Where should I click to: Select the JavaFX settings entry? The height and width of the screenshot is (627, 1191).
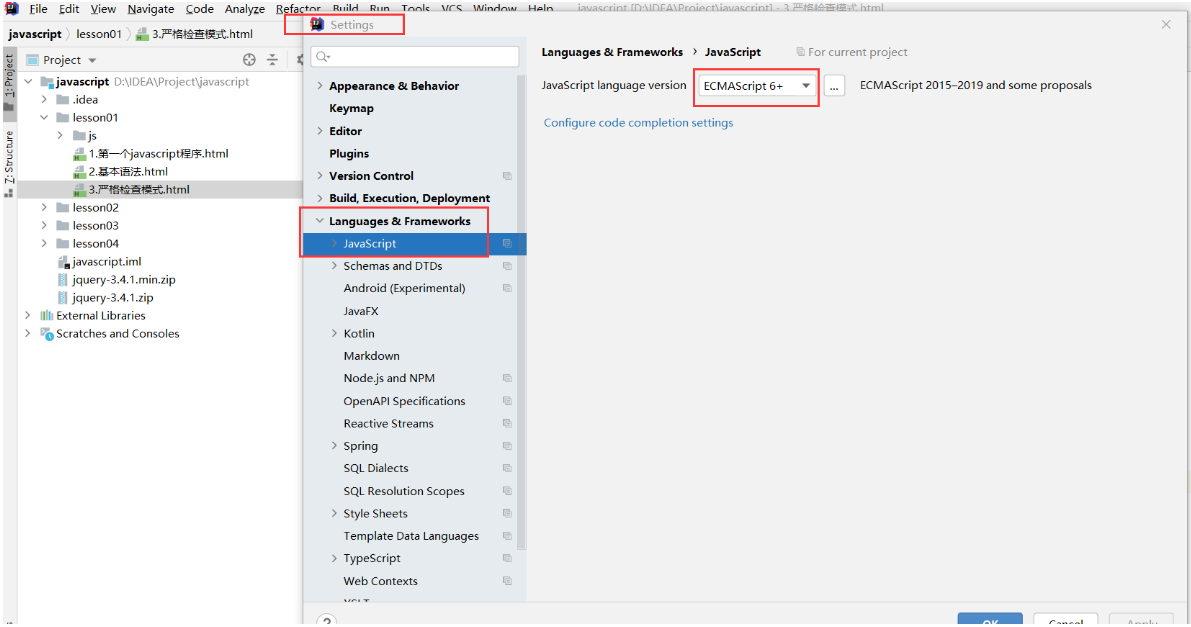[361, 312]
